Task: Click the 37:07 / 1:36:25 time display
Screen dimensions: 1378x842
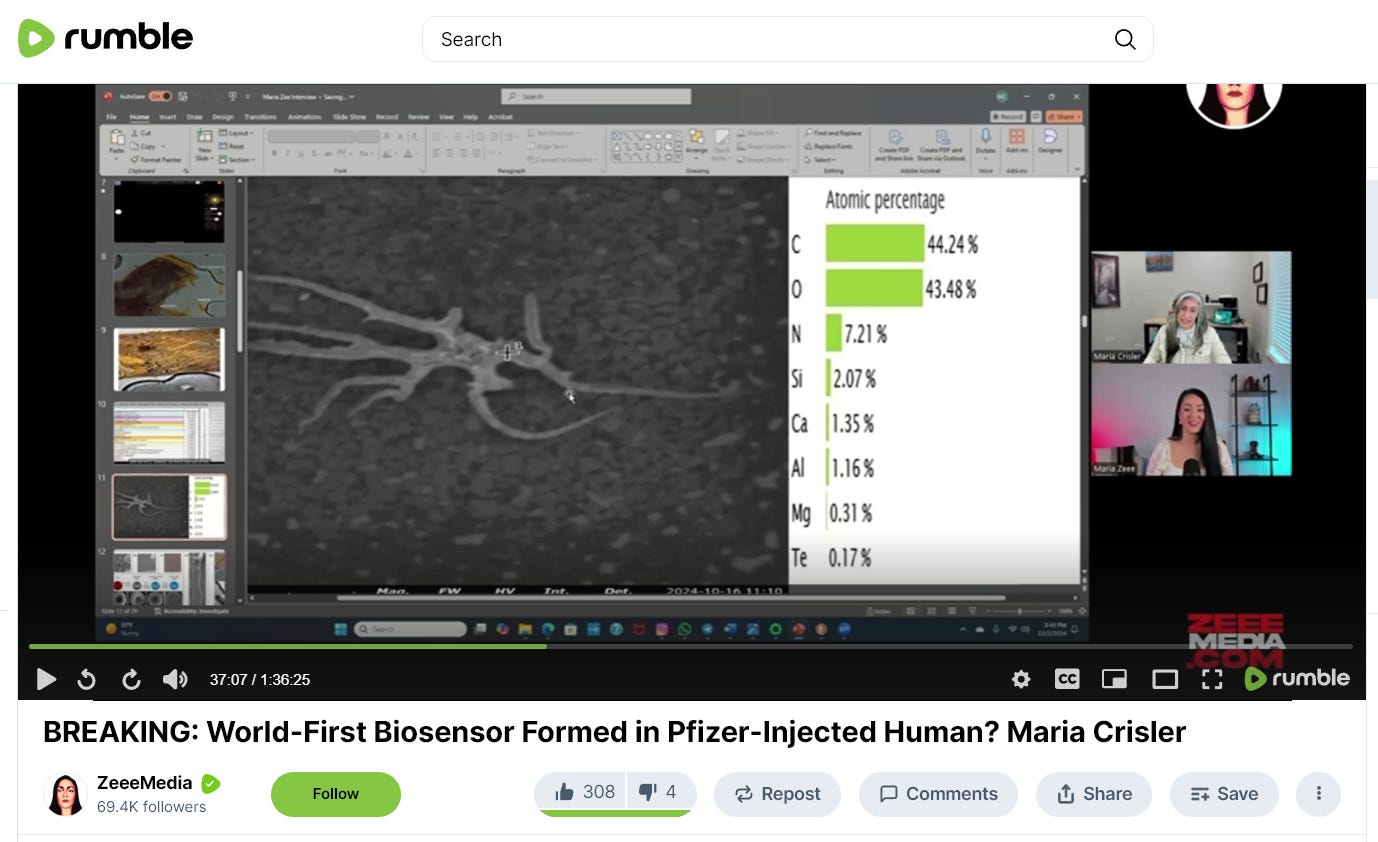Action: tap(260, 680)
